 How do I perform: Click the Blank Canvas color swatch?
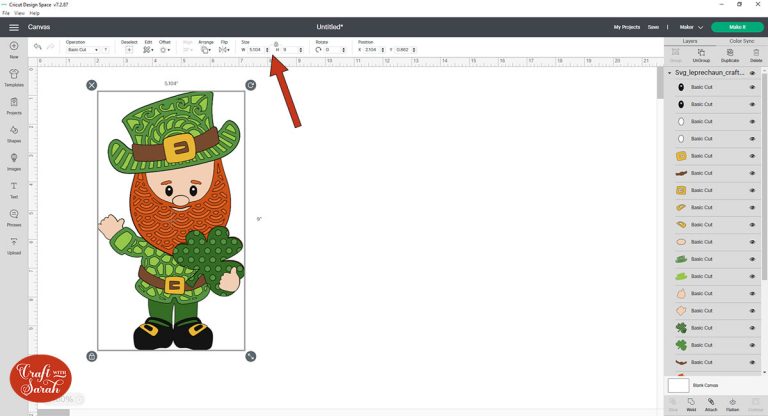[x=678, y=385]
